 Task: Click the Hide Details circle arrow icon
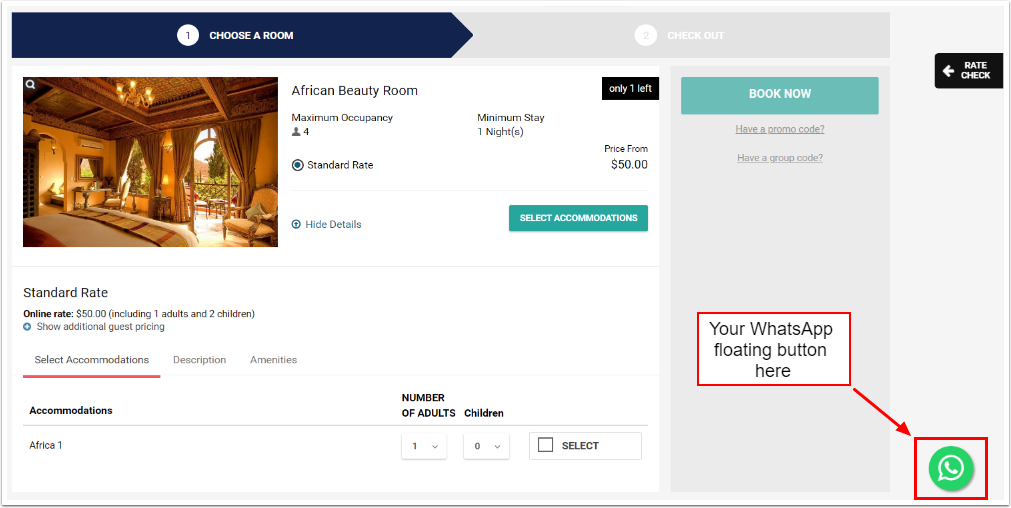296,224
